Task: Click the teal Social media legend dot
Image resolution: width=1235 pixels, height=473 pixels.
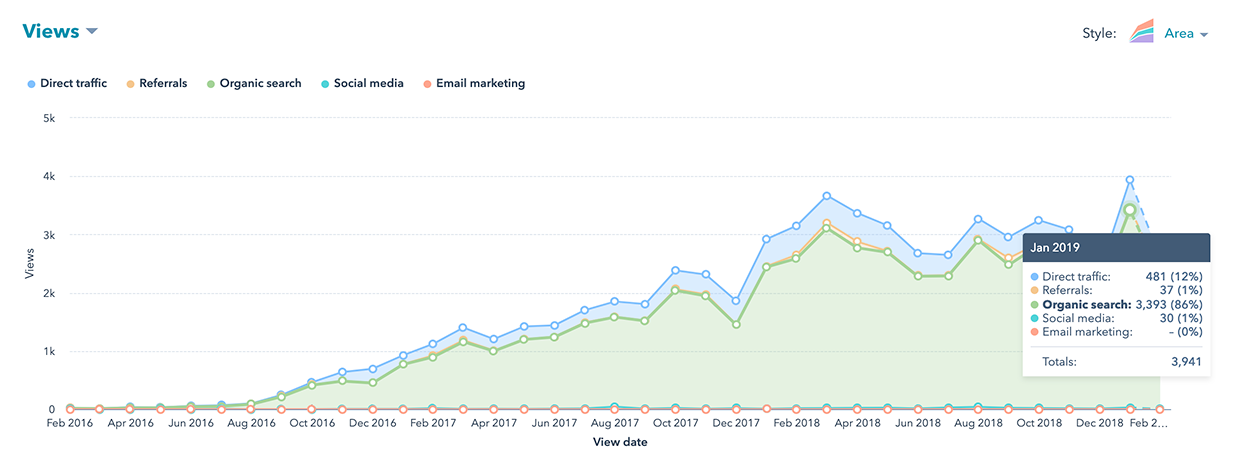Action: 325,84
